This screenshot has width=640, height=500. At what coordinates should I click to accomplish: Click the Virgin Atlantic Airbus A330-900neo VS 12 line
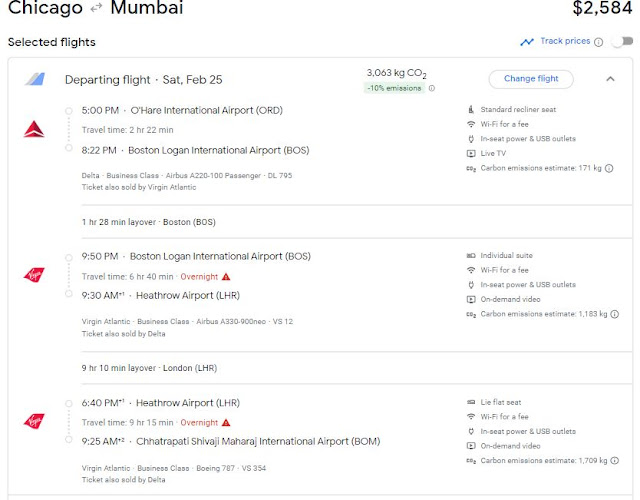pyautogui.click(x=187, y=322)
